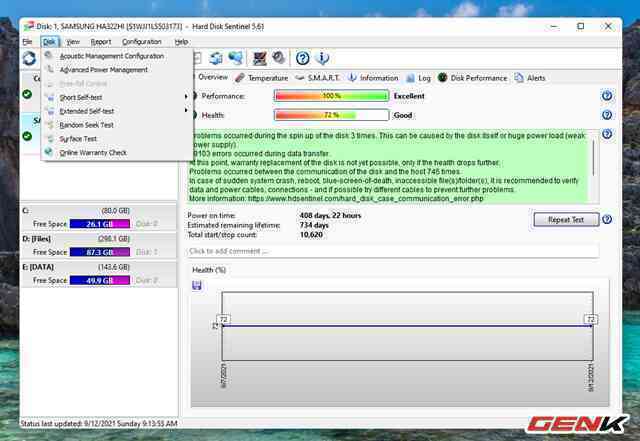Click the first green checkmark disk status icon
The height and width of the screenshot is (441, 640).
[x=27, y=94]
